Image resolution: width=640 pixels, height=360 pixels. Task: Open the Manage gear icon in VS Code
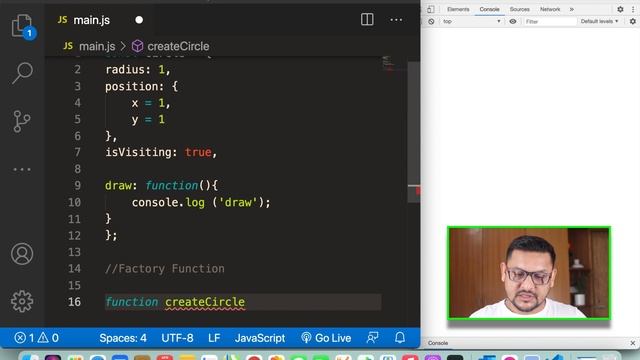pyautogui.click(x=22, y=302)
